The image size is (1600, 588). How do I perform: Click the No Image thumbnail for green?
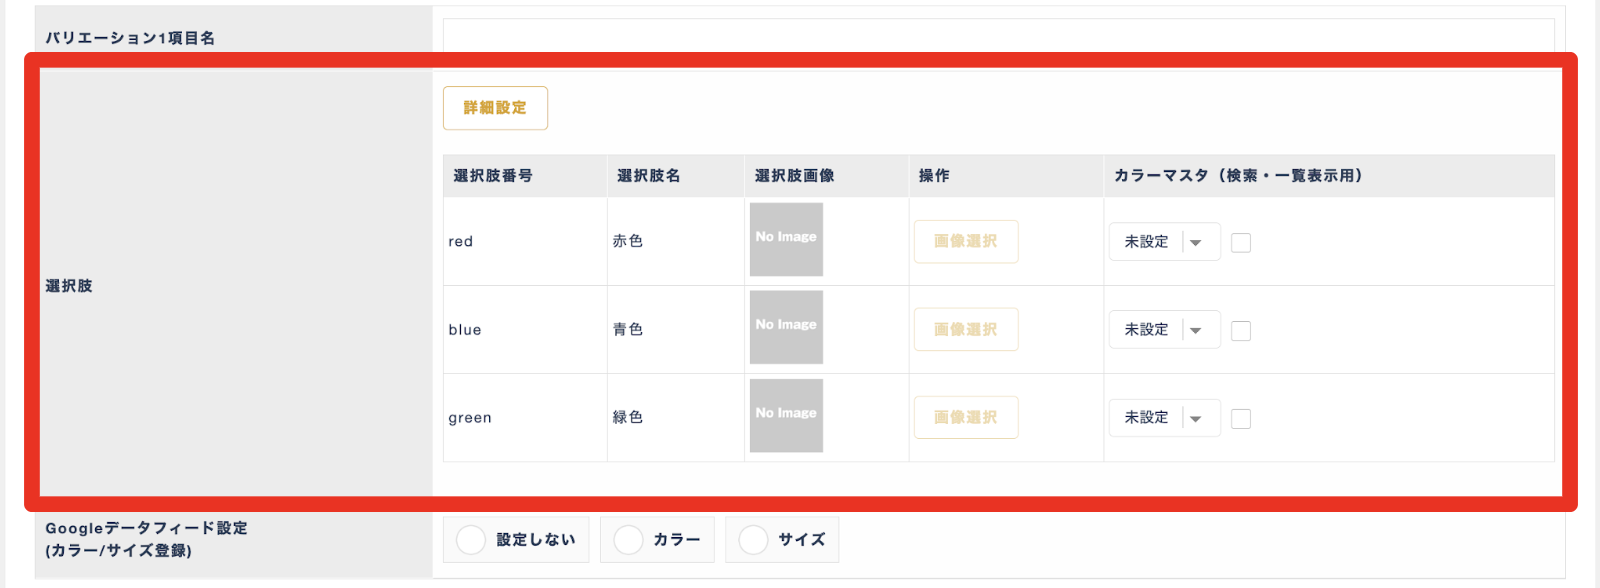click(x=786, y=415)
